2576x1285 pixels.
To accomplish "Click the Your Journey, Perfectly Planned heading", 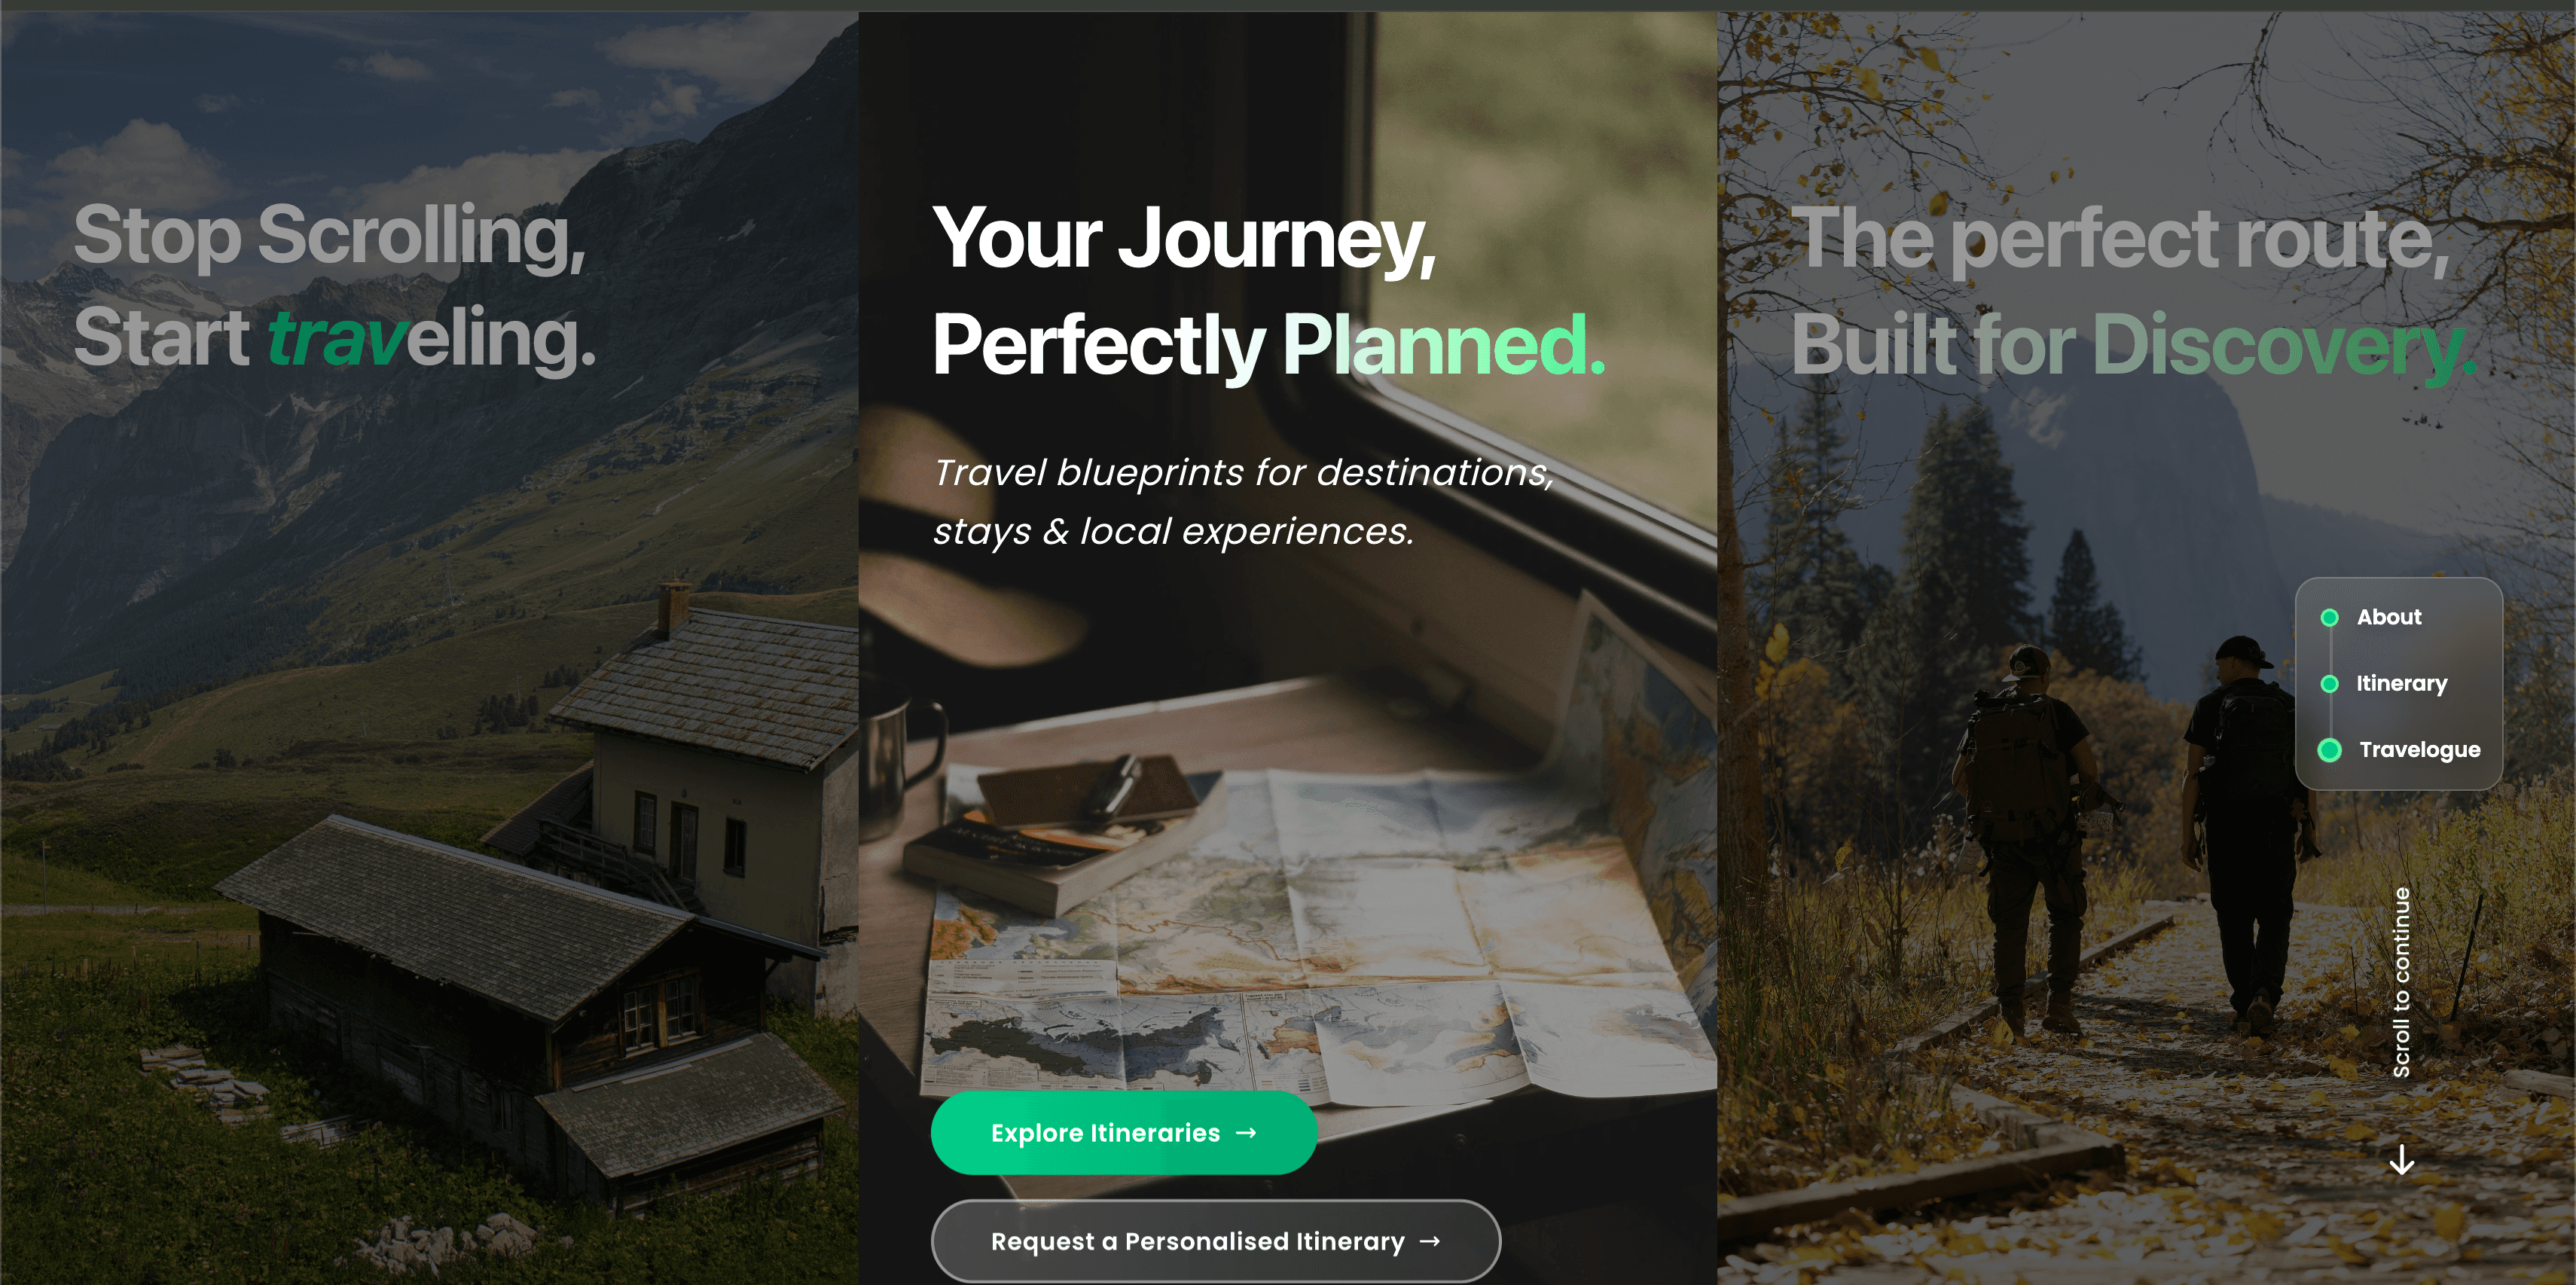I will coord(1268,291).
